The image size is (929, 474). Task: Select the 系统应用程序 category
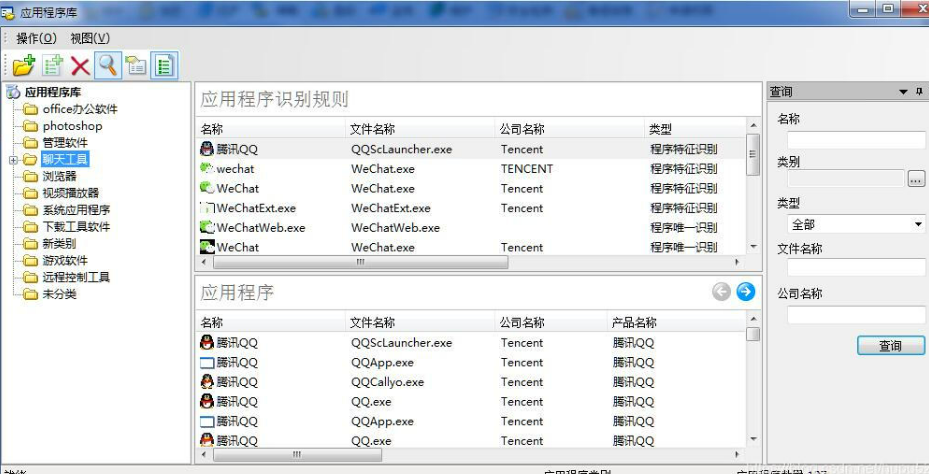pyautogui.click(x=76, y=210)
